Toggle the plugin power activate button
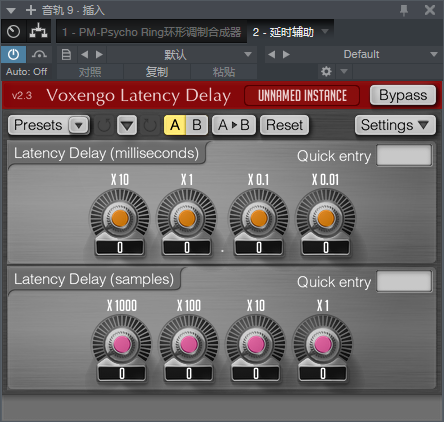 [x=13, y=54]
